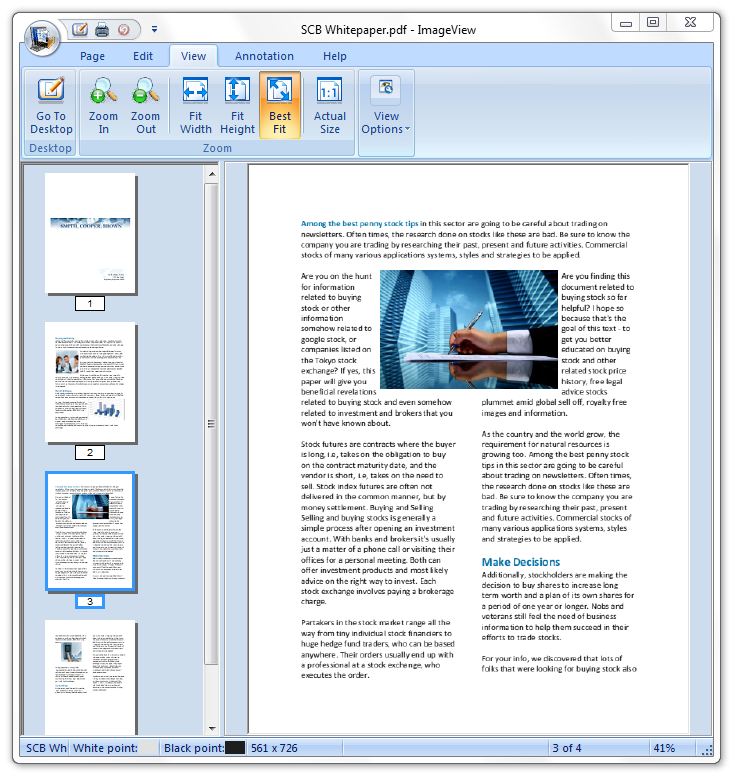
Task: Click the ImageView application orb button
Action: pyautogui.click(x=42, y=37)
